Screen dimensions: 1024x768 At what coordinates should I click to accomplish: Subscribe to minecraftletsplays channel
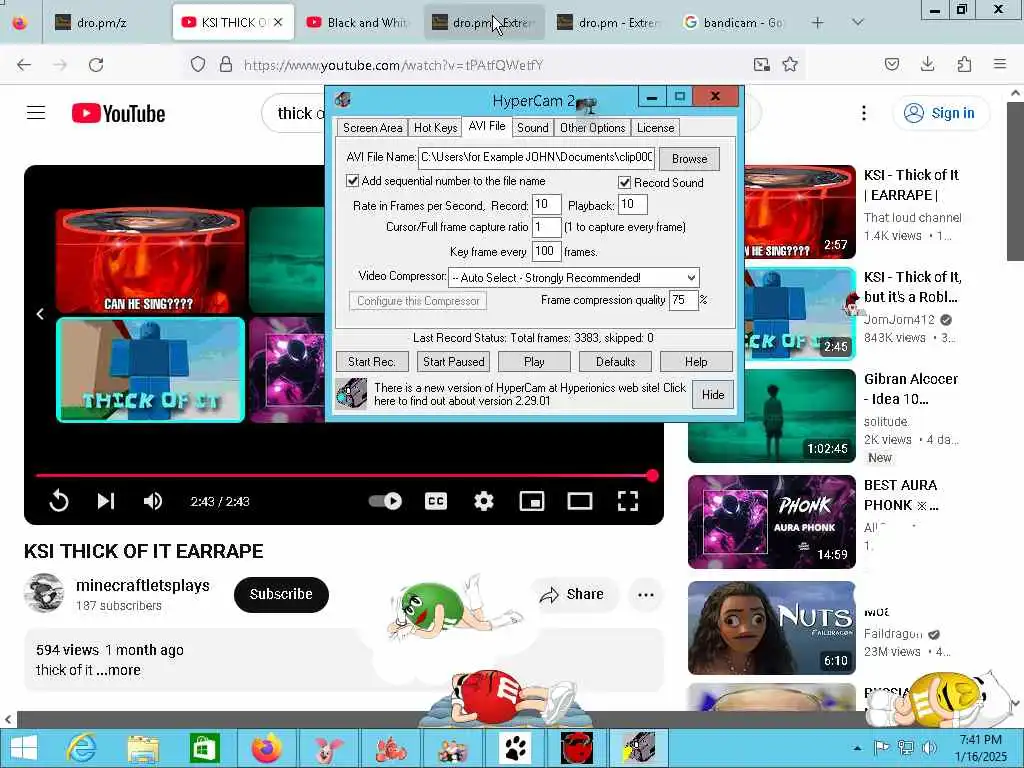[281, 594]
